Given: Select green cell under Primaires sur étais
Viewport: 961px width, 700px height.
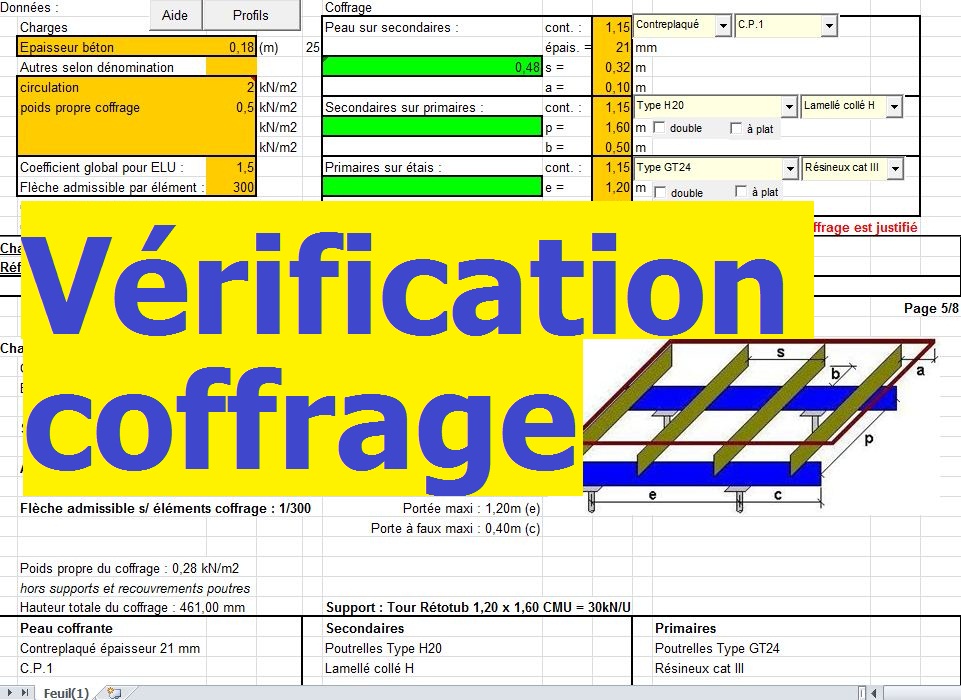Looking at the screenshot, I should (x=432, y=187).
